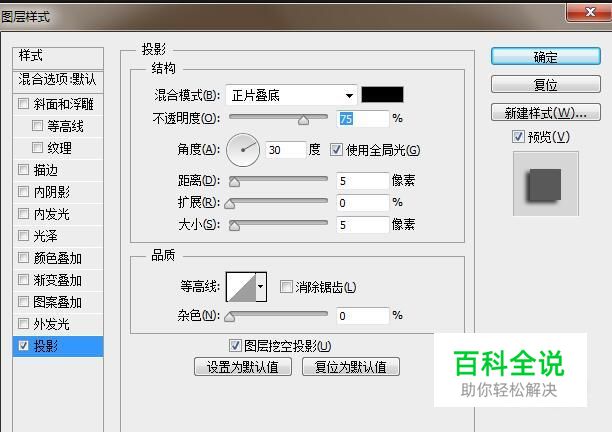Image resolution: width=612 pixels, height=432 pixels.
Task: Click the 确定 button
Action: (x=545, y=57)
